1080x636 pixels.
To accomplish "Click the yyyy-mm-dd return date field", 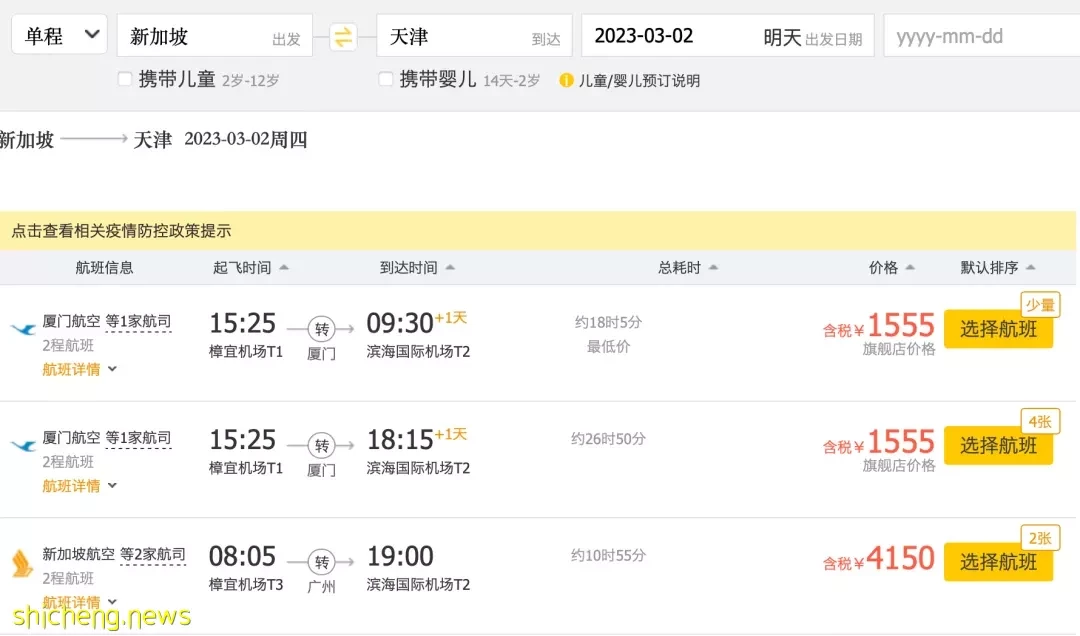I will pyautogui.click(x=982, y=35).
